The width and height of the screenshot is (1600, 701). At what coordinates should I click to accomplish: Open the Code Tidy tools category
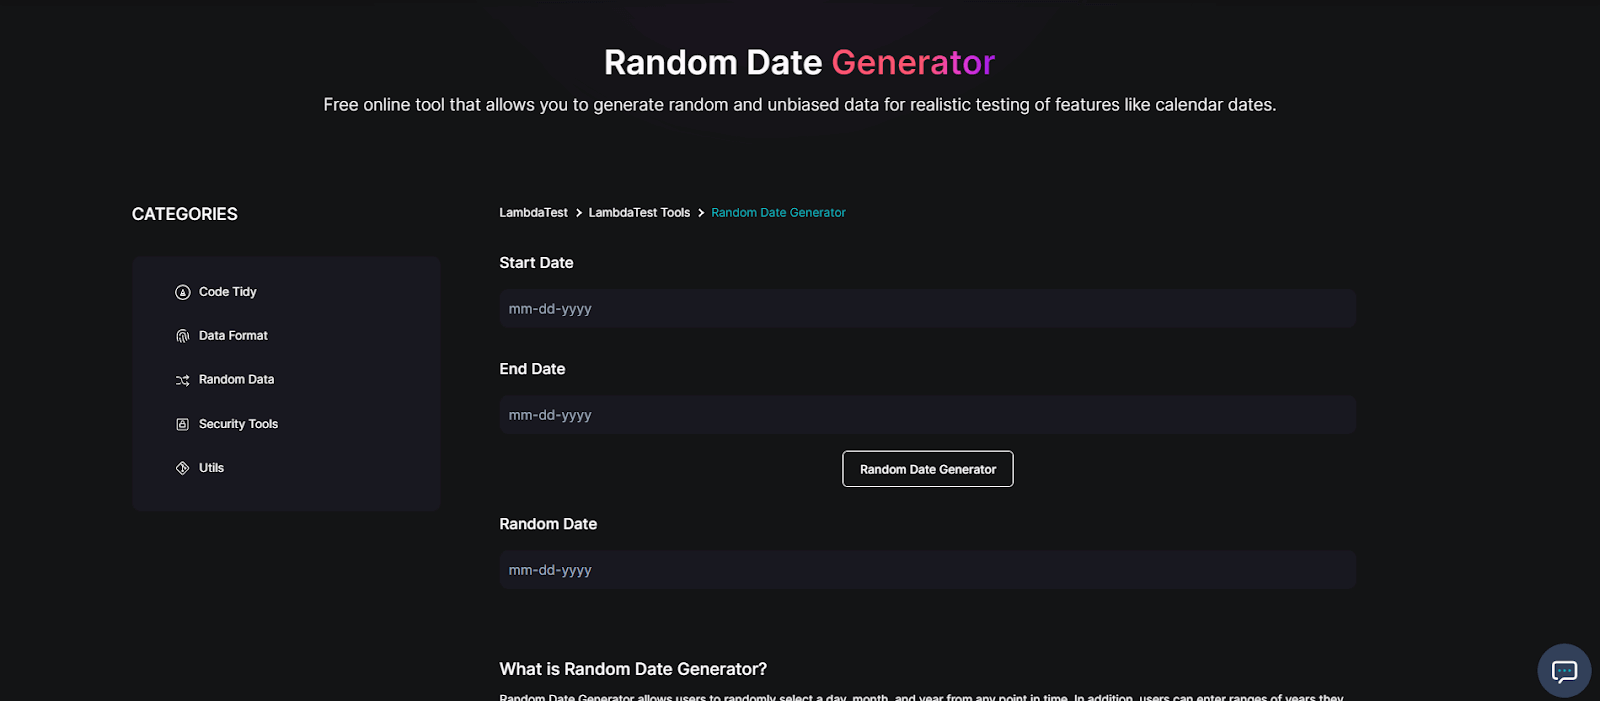point(227,291)
